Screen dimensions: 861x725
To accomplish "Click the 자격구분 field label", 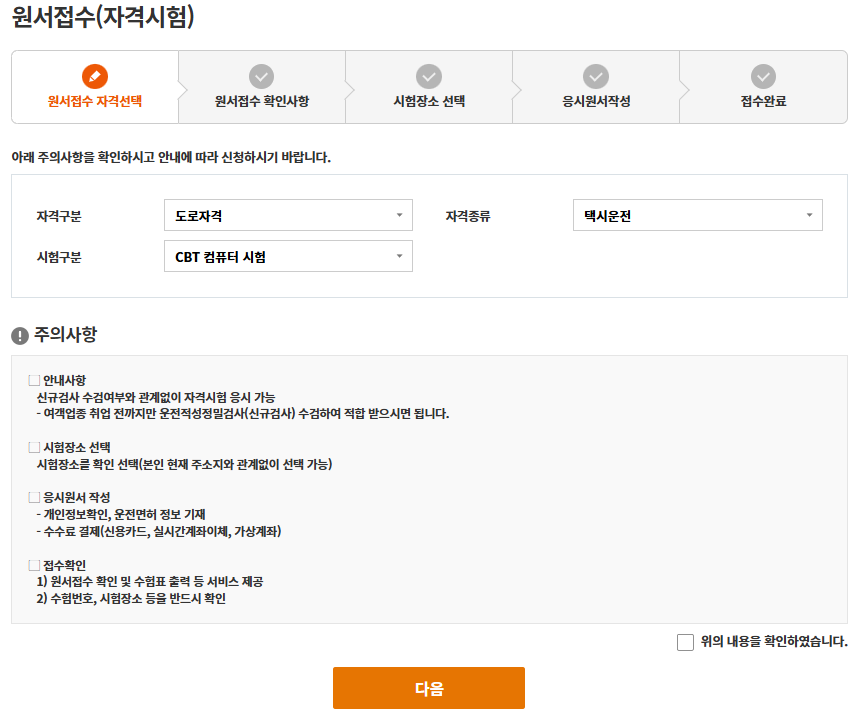I will coord(59,216).
